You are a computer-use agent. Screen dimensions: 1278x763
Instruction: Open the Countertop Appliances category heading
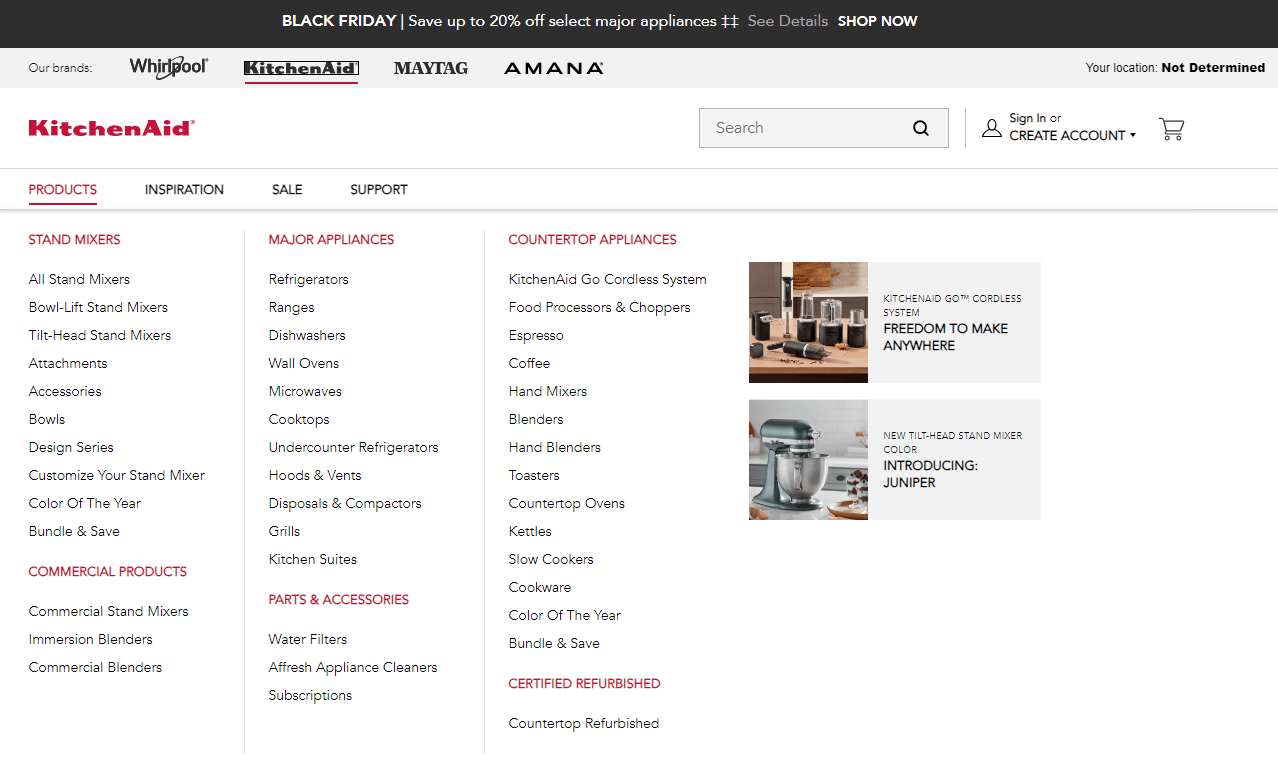click(x=592, y=239)
